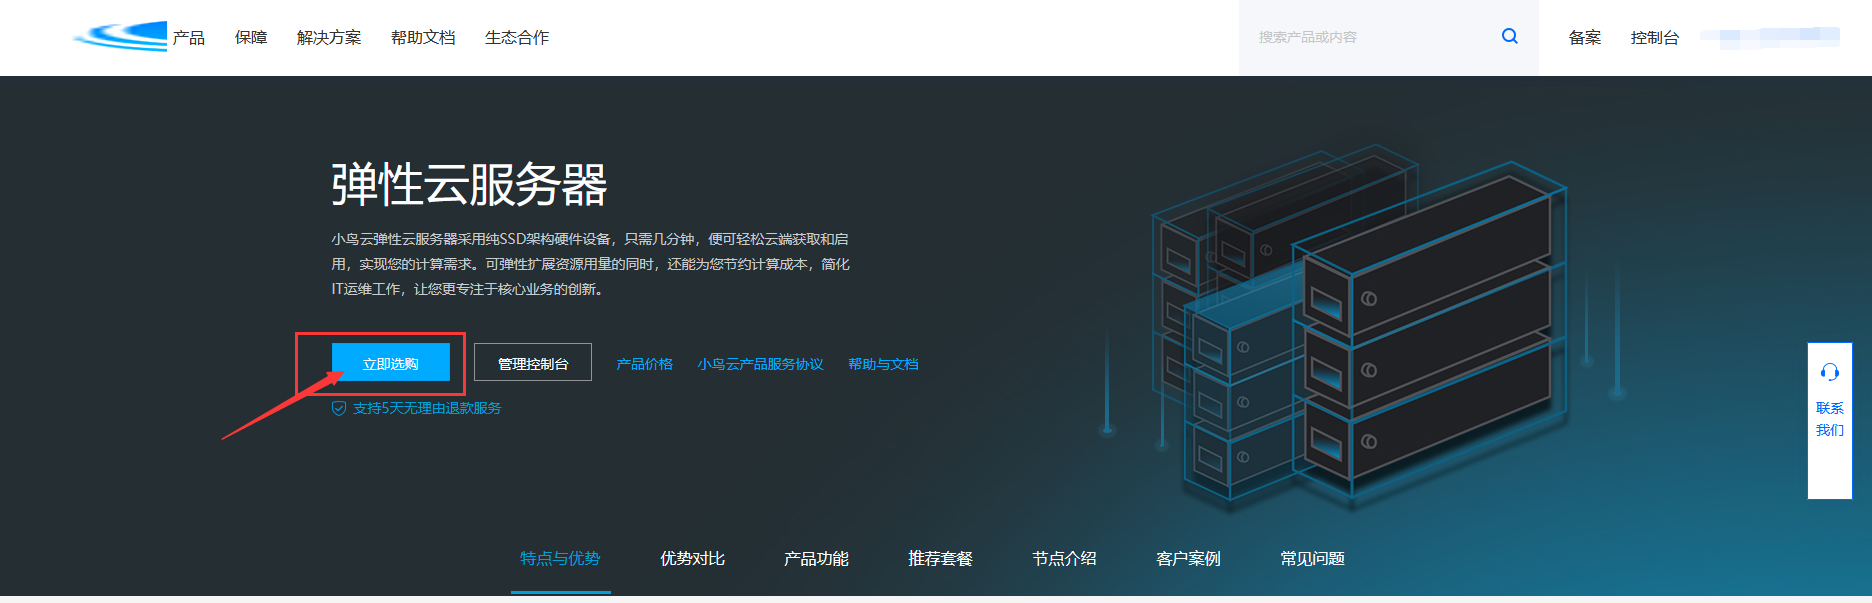The image size is (1872, 603).
Task: Open the 帮助与文档 link
Action: tap(883, 364)
